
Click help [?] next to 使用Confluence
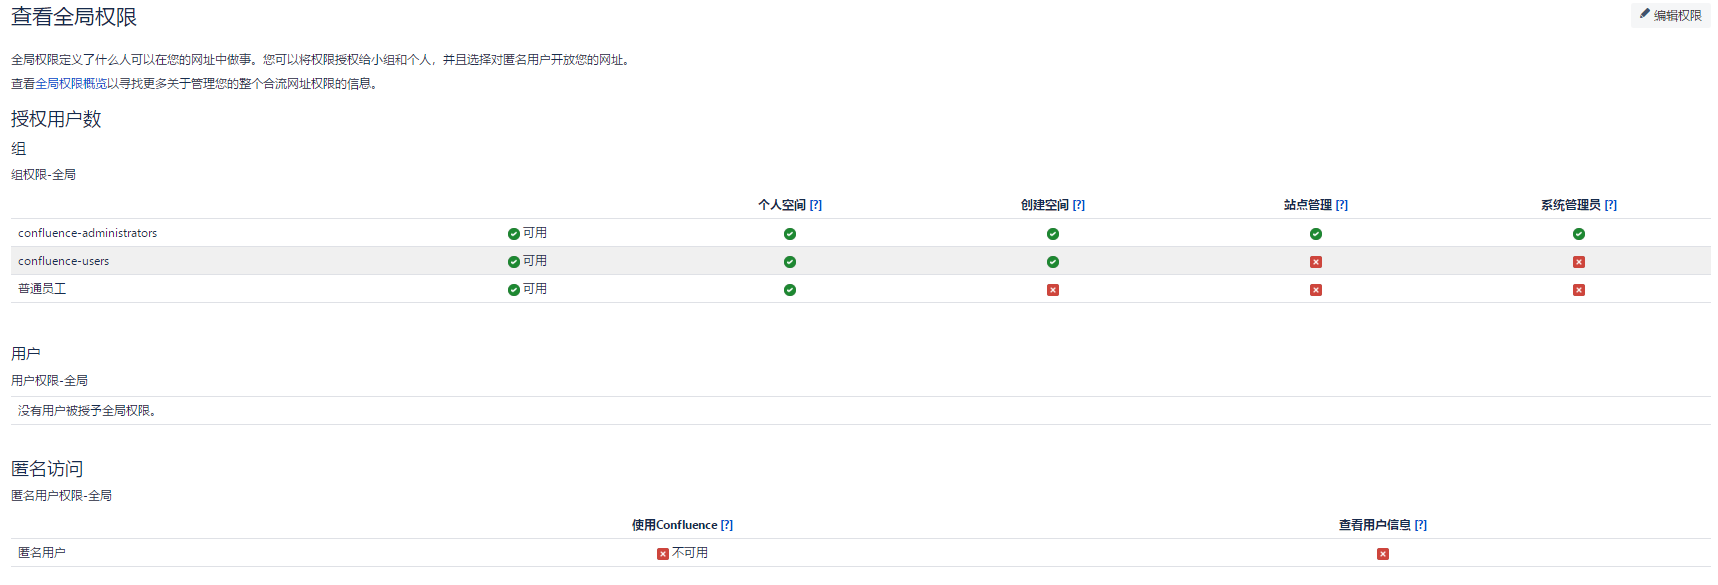coord(727,525)
